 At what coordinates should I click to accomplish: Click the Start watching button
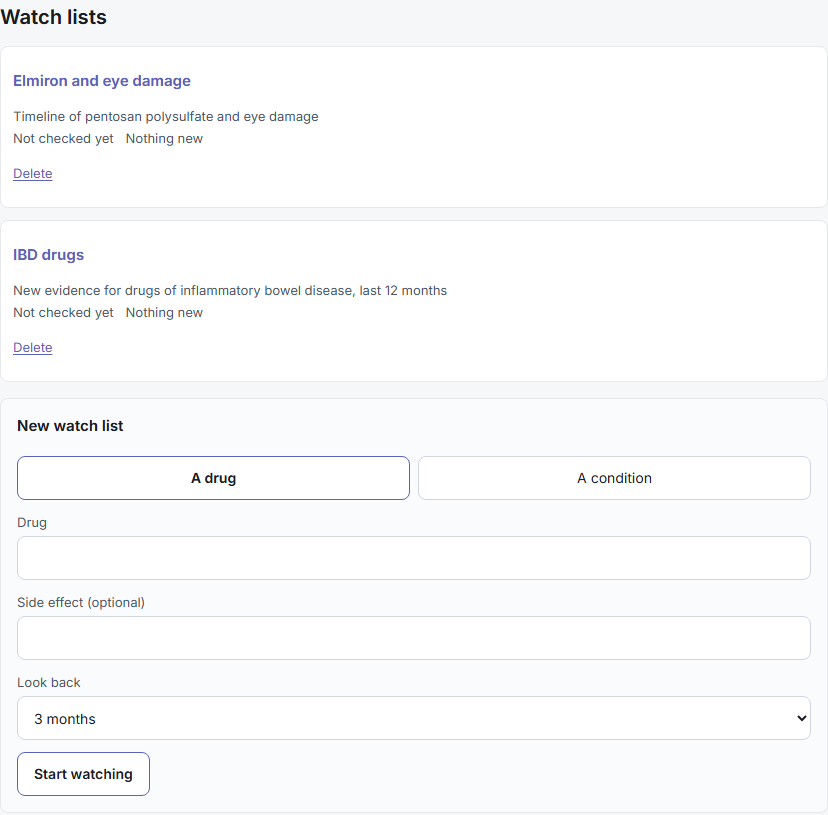click(83, 774)
